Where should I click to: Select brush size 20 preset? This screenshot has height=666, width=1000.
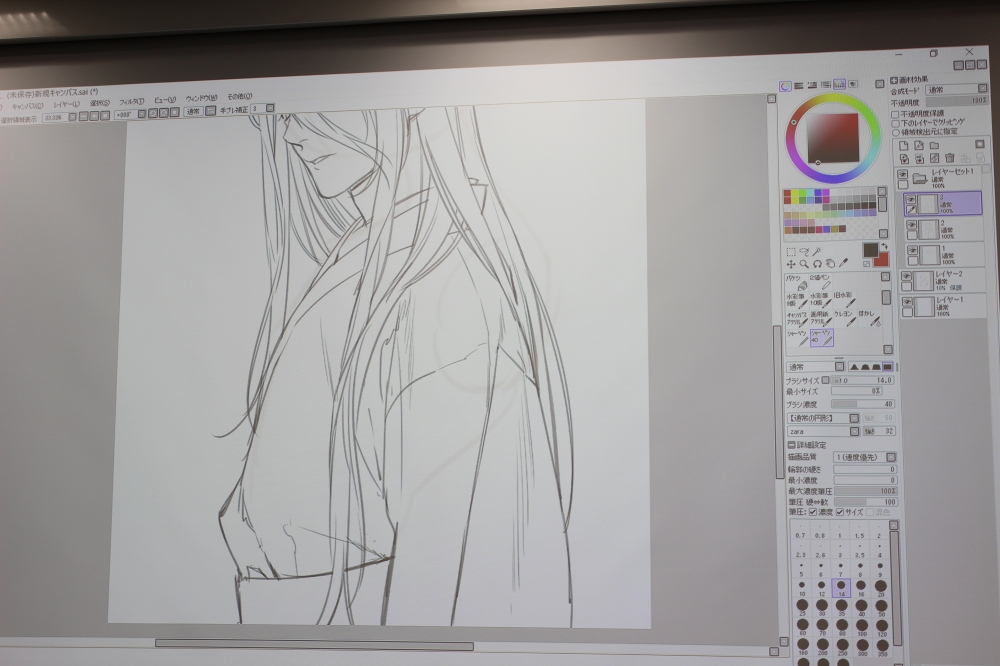881,588
